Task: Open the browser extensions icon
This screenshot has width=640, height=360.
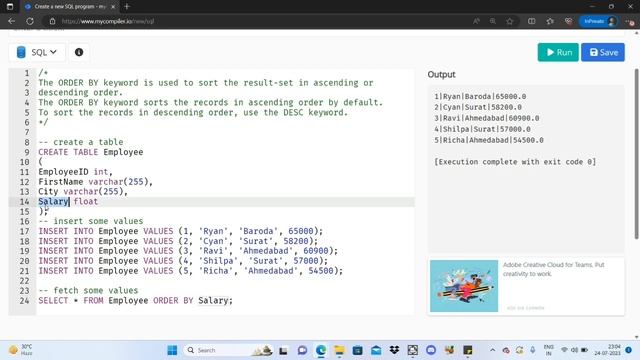Action: pyautogui.click(x=550, y=21)
